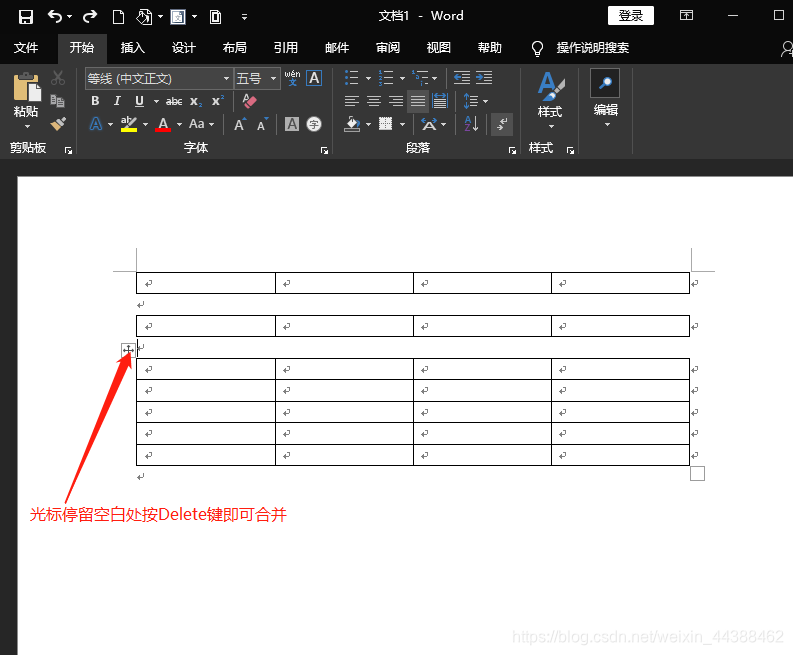The image size is (793, 655).
Task: Increase paragraph indent
Action: (484, 78)
